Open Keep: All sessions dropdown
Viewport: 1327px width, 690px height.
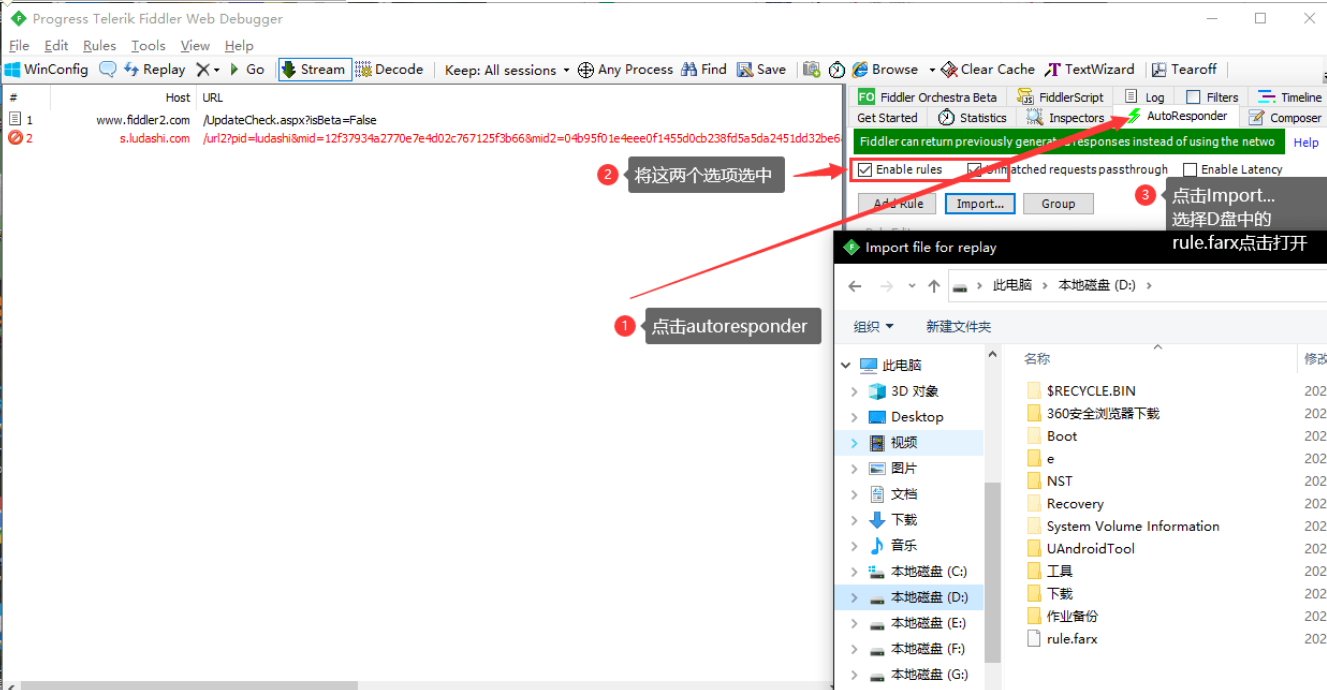[507, 70]
